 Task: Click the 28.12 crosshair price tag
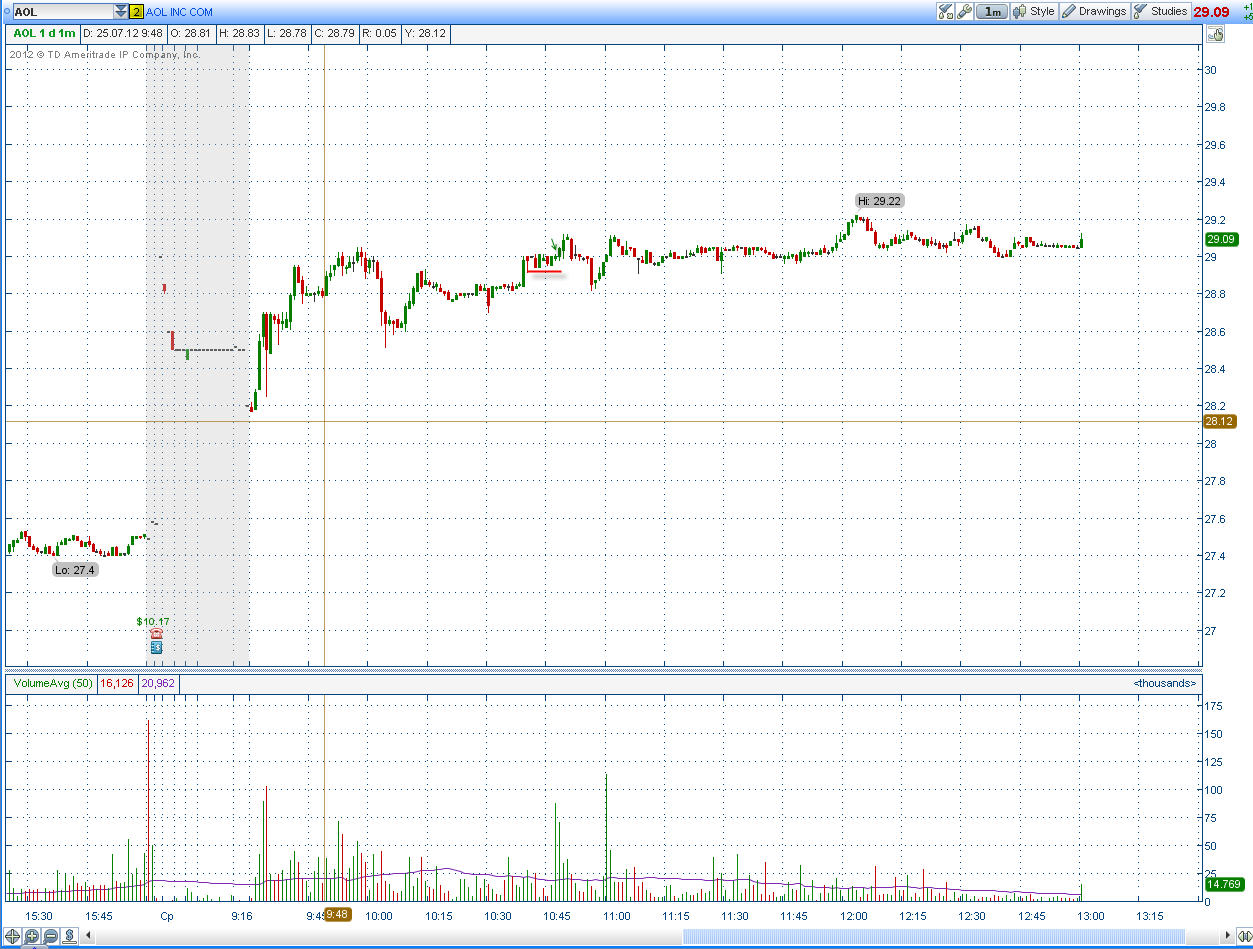coord(1221,422)
